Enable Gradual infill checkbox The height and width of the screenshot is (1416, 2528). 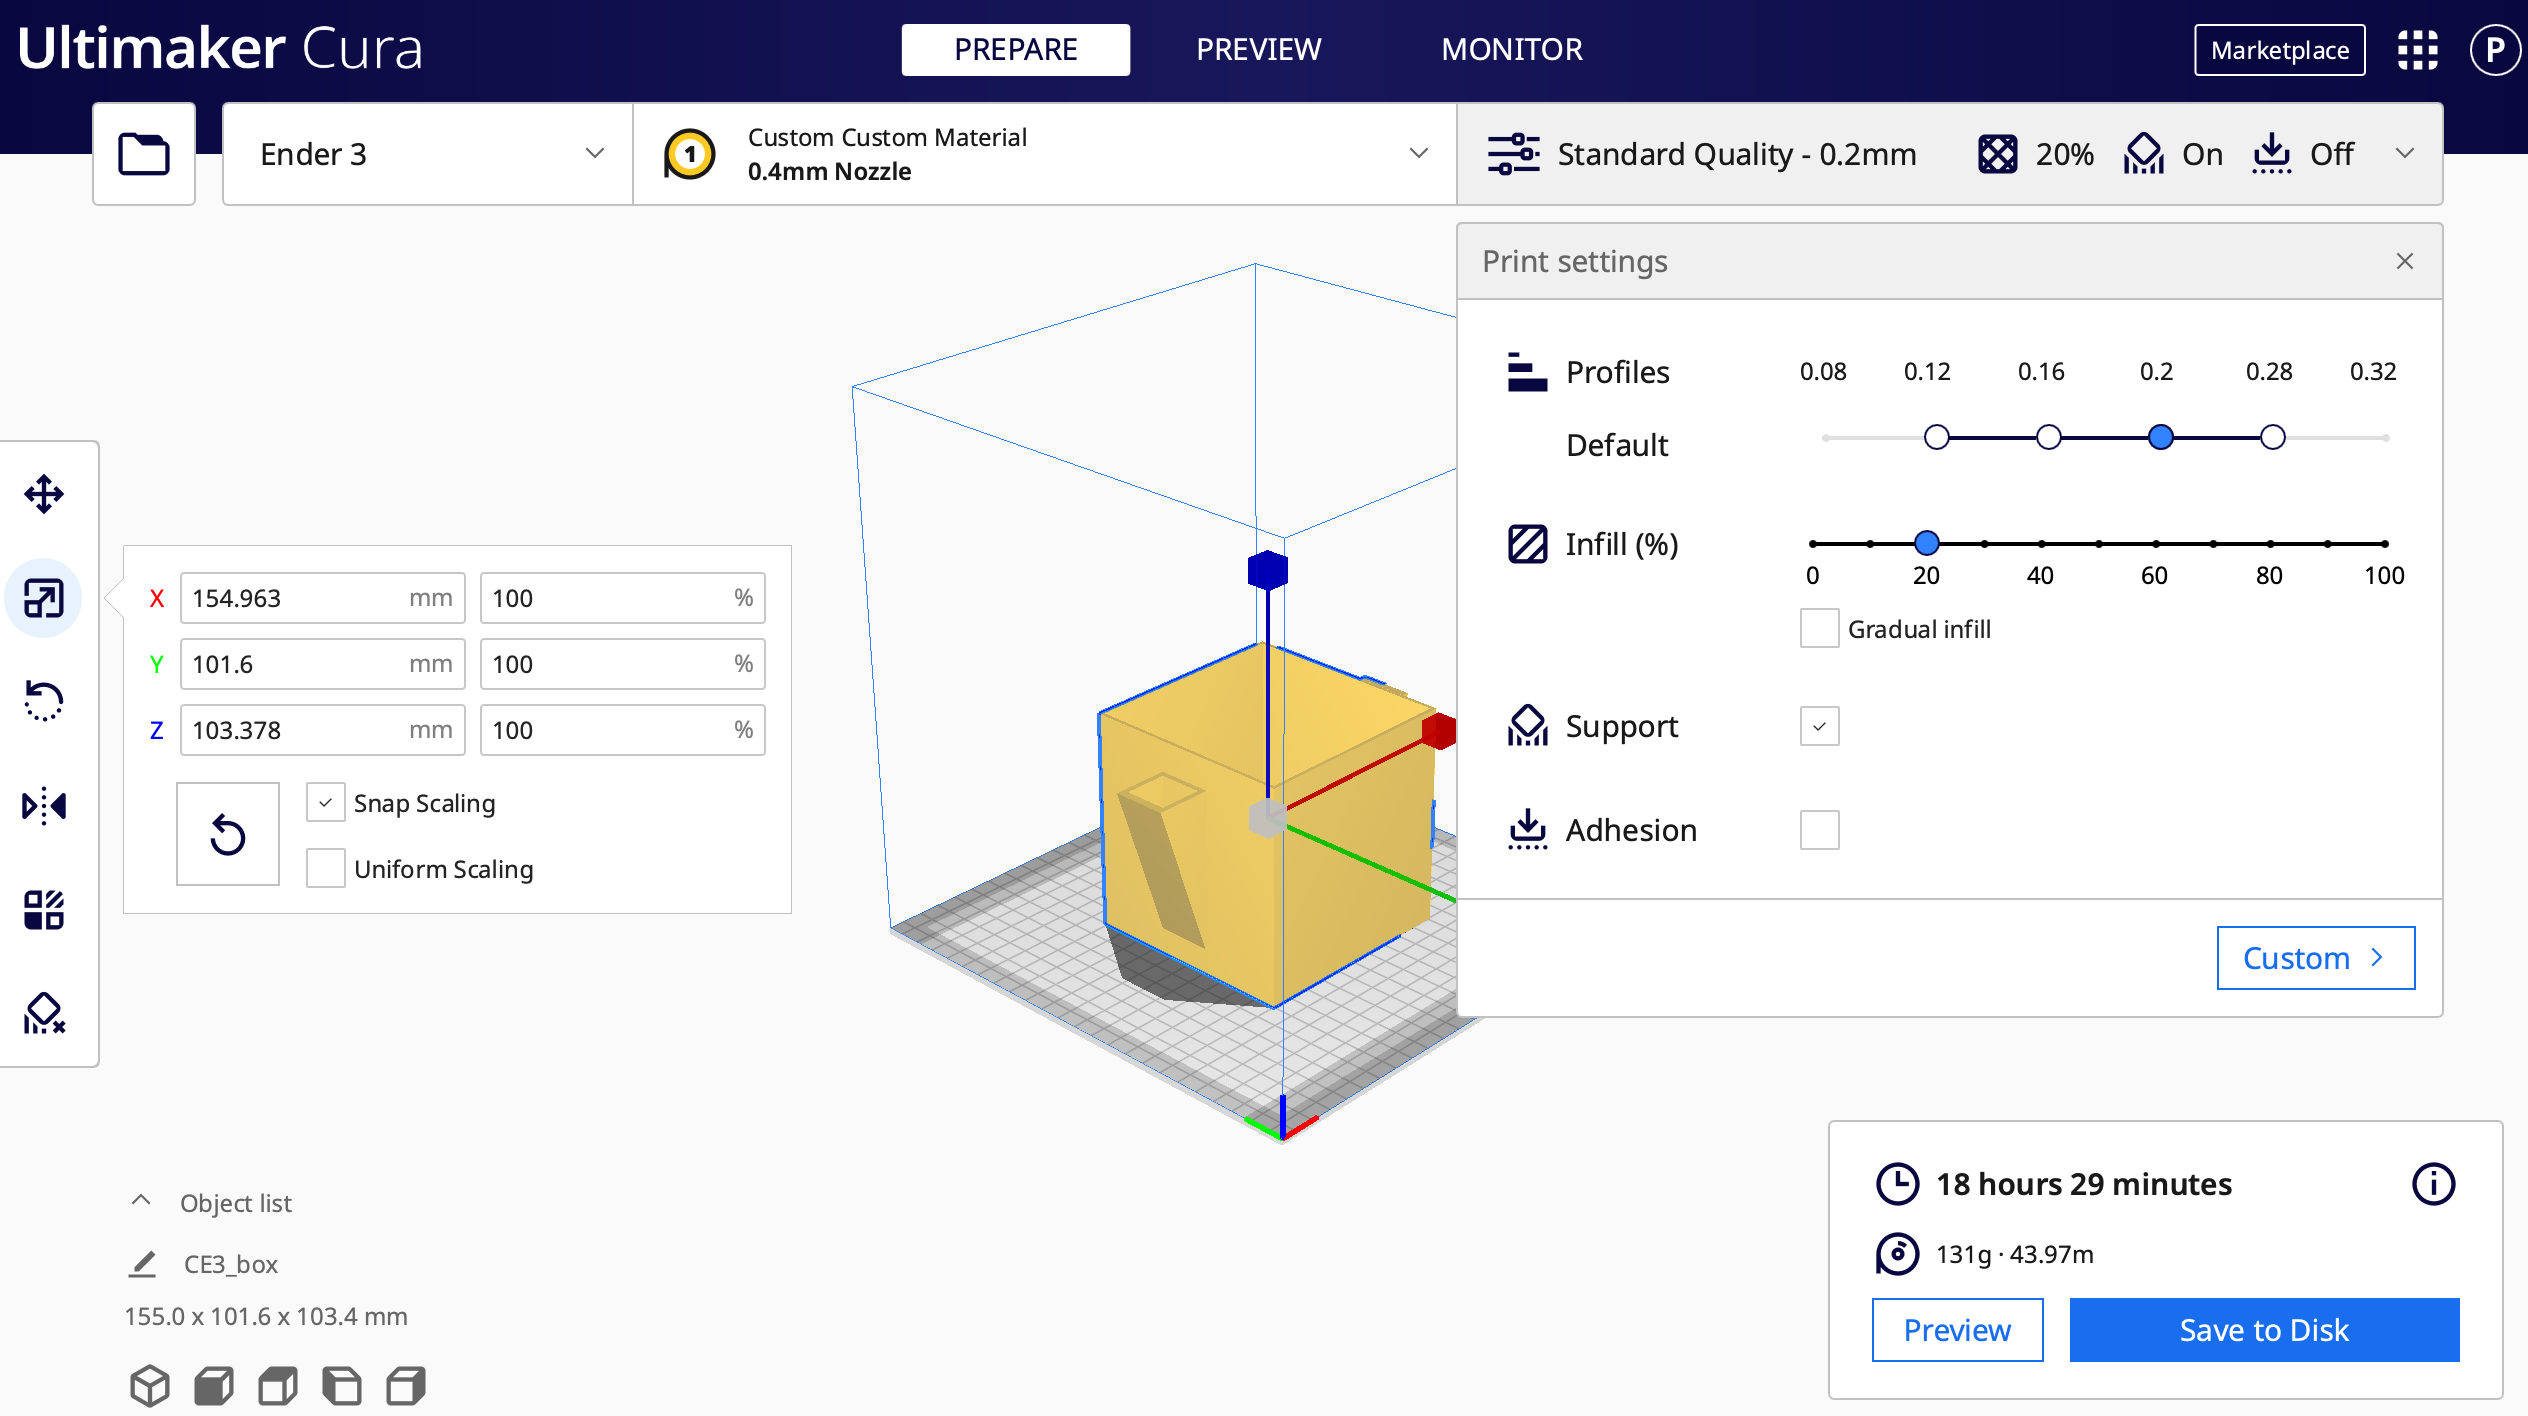click(x=1819, y=628)
